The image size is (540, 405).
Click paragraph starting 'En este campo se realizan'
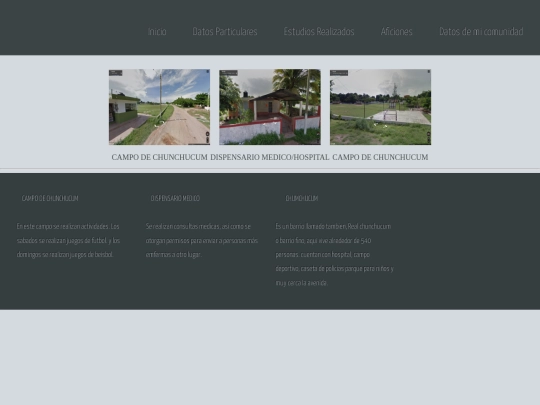point(69,240)
